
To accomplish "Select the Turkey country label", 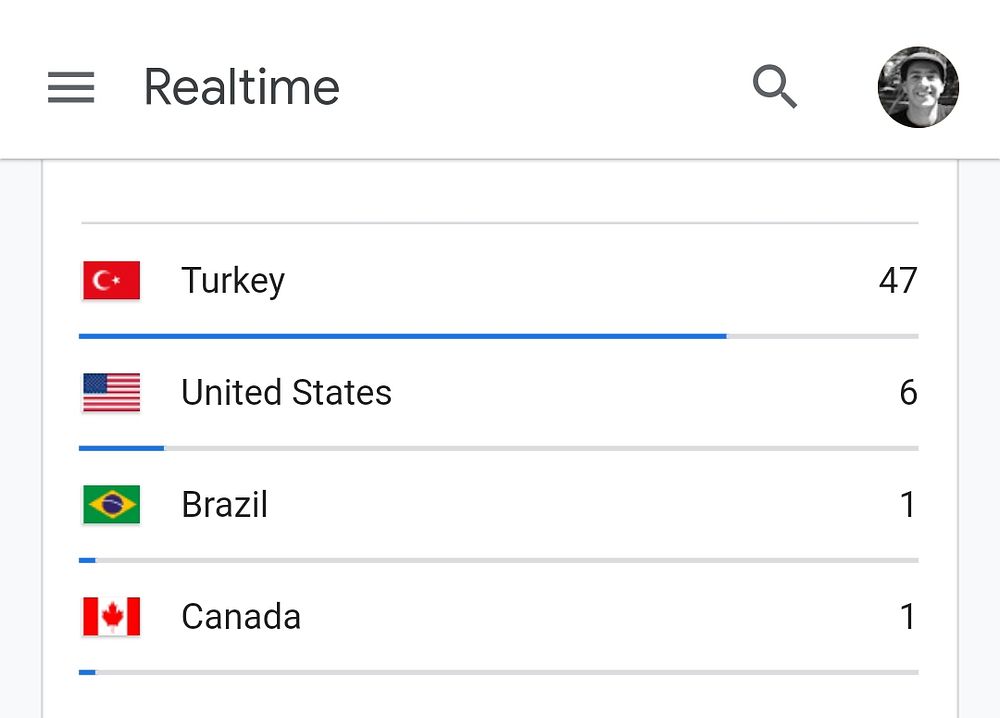I will (x=233, y=281).
